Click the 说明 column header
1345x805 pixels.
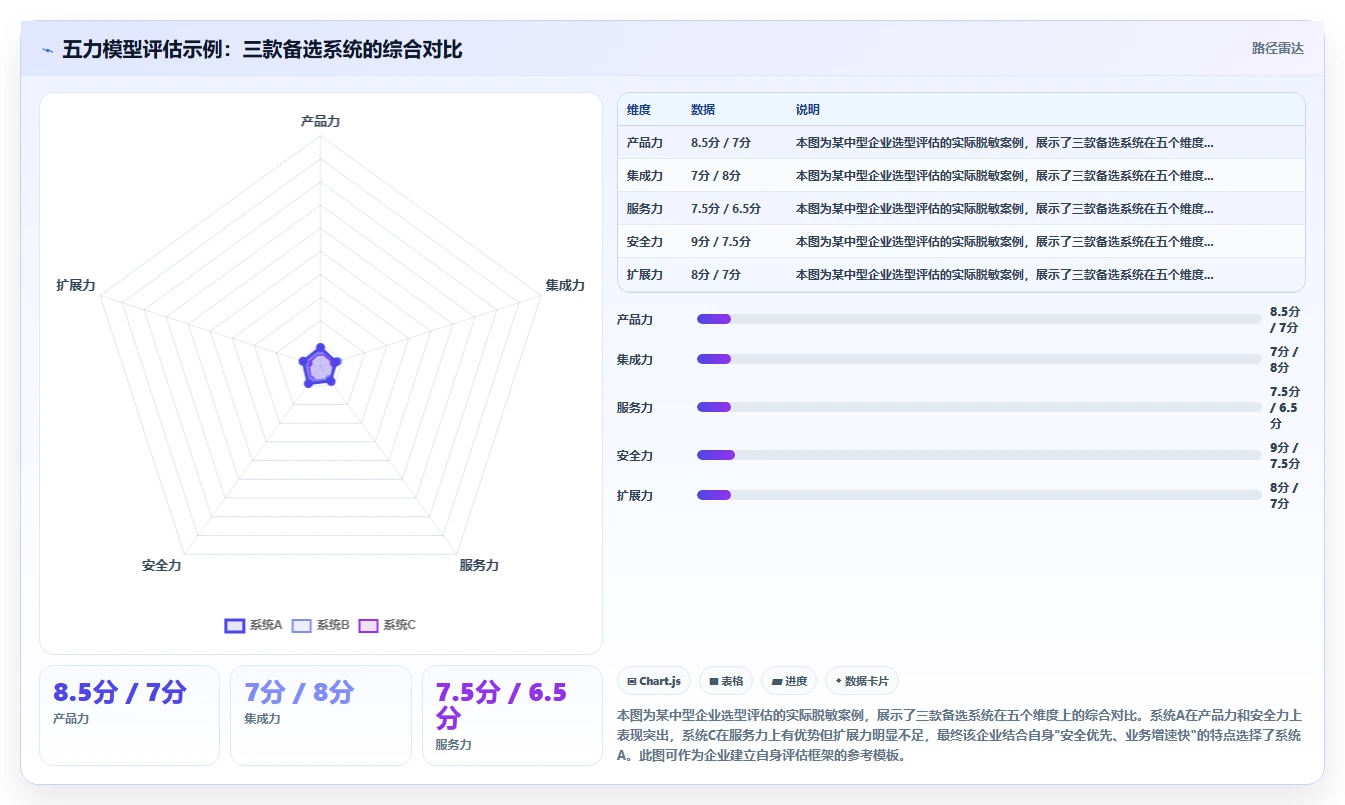pyautogui.click(x=808, y=110)
